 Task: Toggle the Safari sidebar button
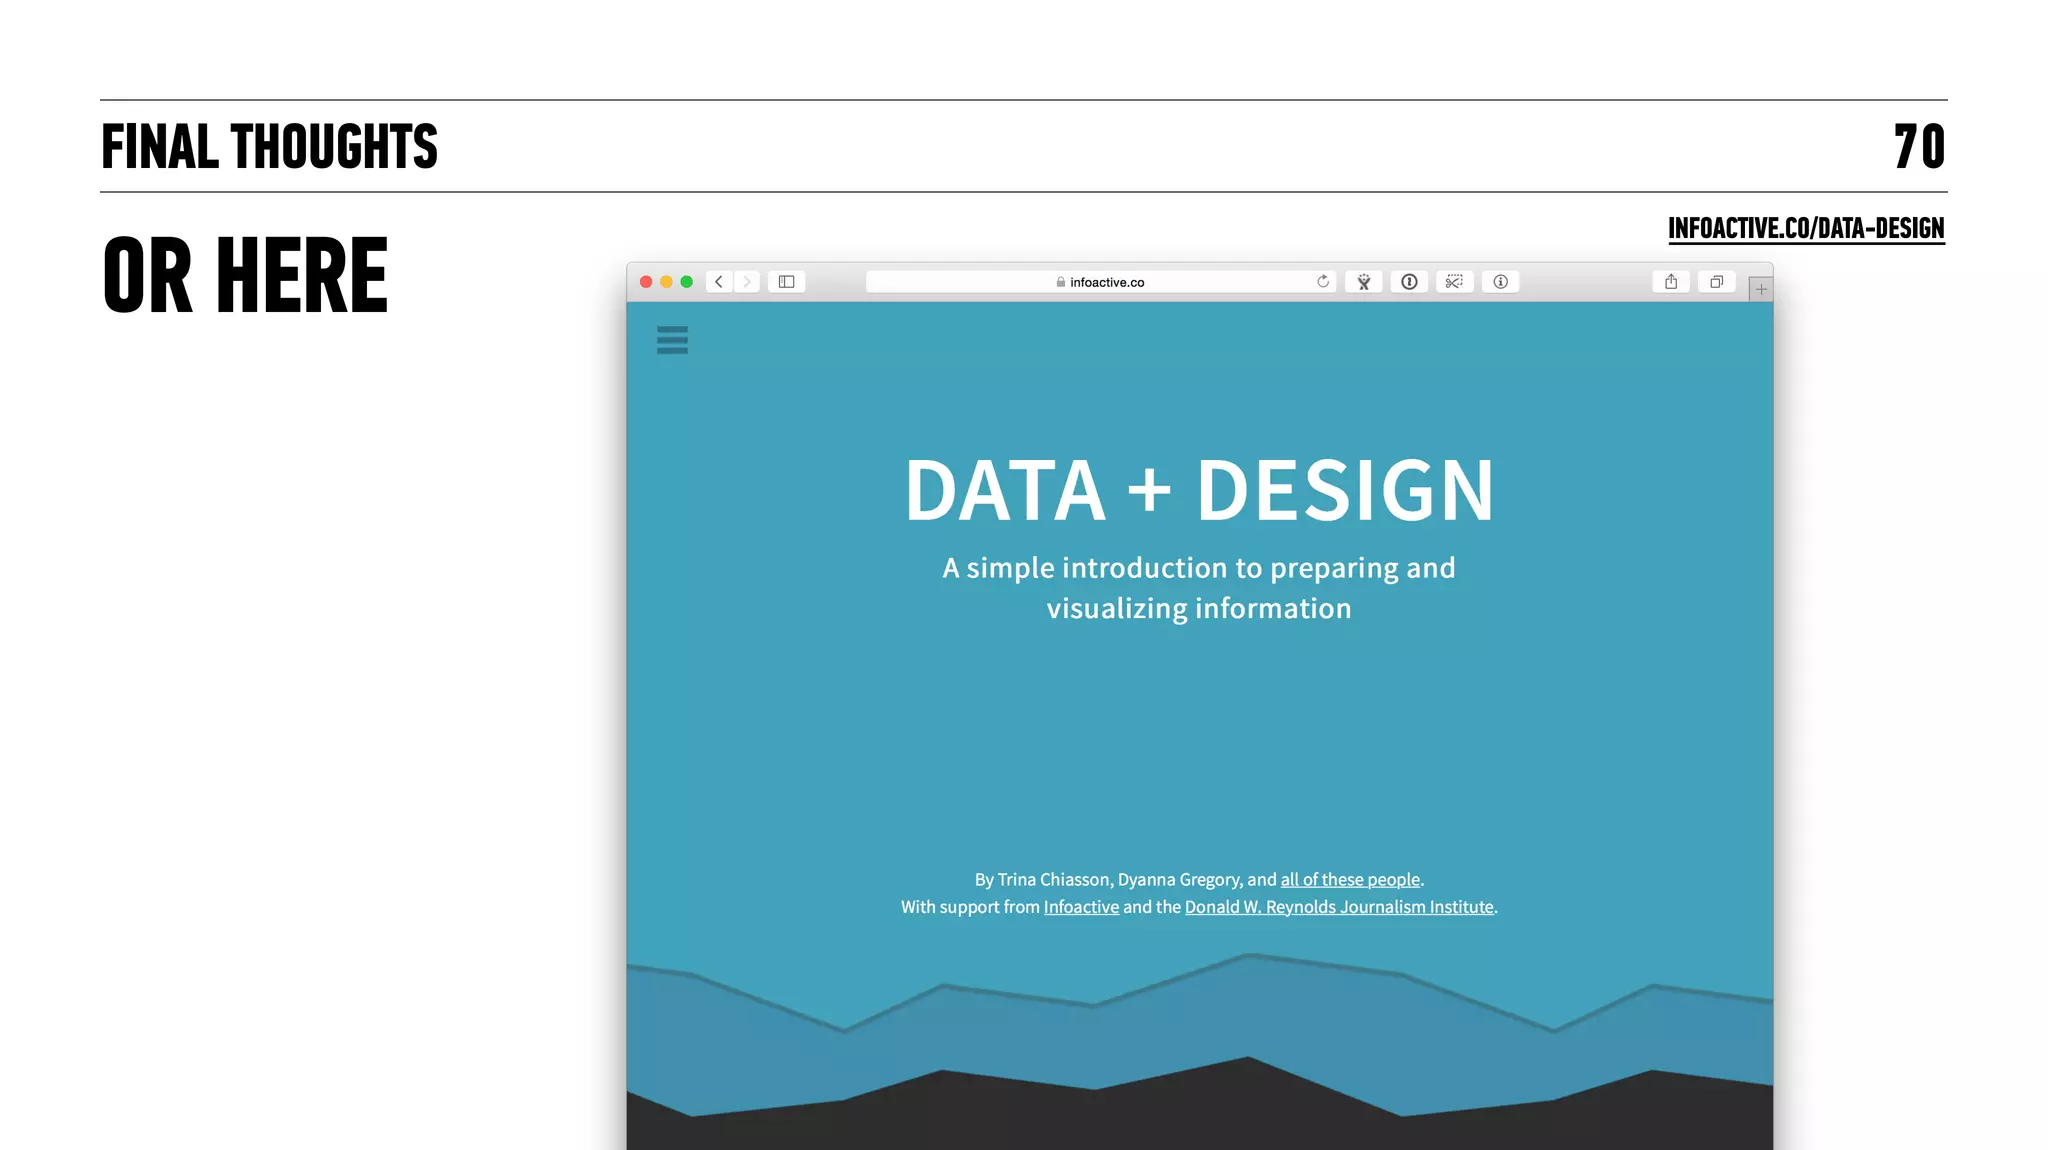[x=786, y=282]
